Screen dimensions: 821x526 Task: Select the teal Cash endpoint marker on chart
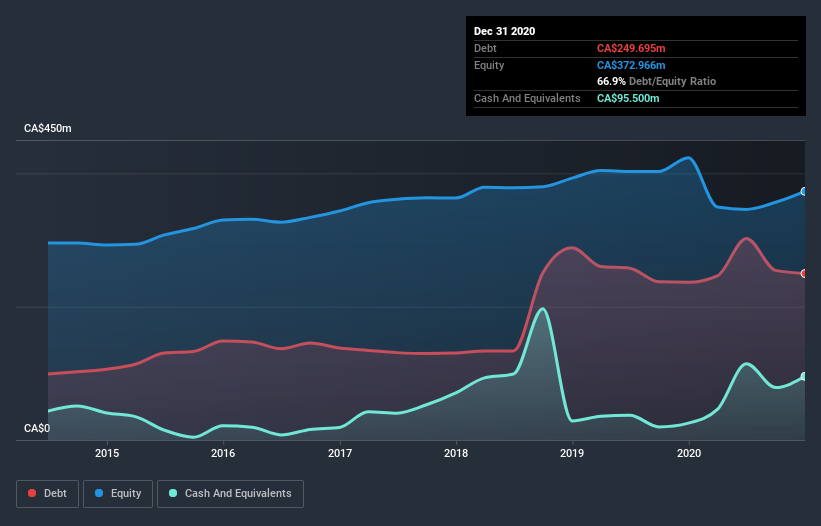(x=804, y=377)
